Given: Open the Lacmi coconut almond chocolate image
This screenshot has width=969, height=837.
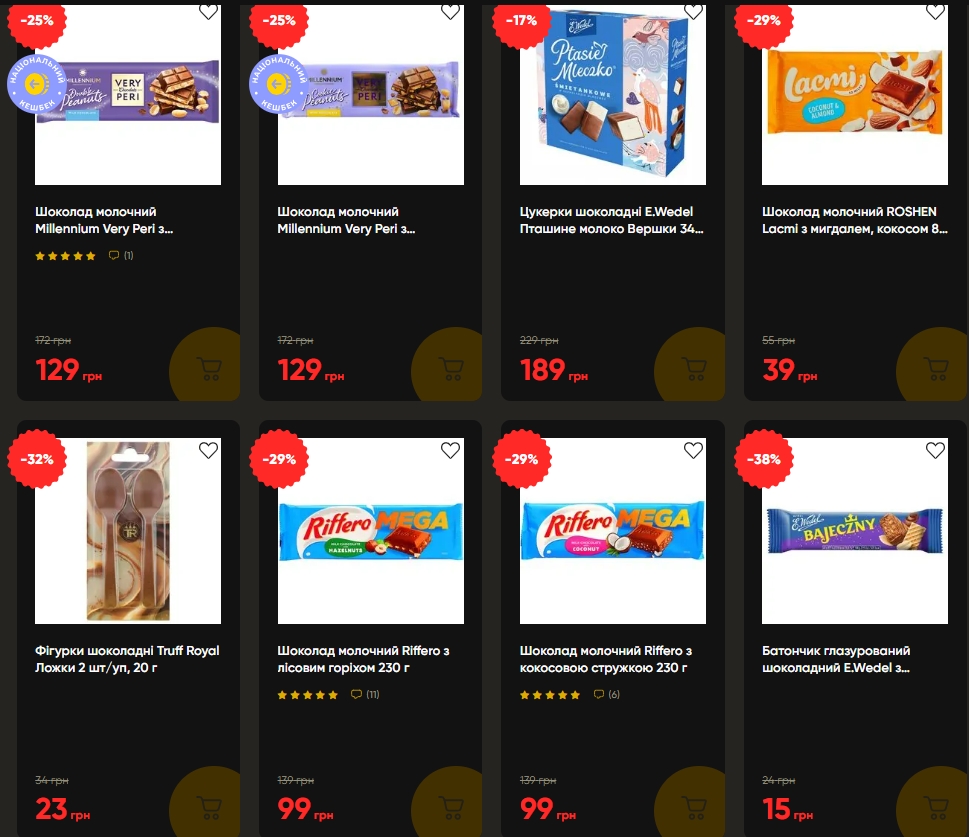Looking at the screenshot, I should pyautogui.click(x=855, y=95).
